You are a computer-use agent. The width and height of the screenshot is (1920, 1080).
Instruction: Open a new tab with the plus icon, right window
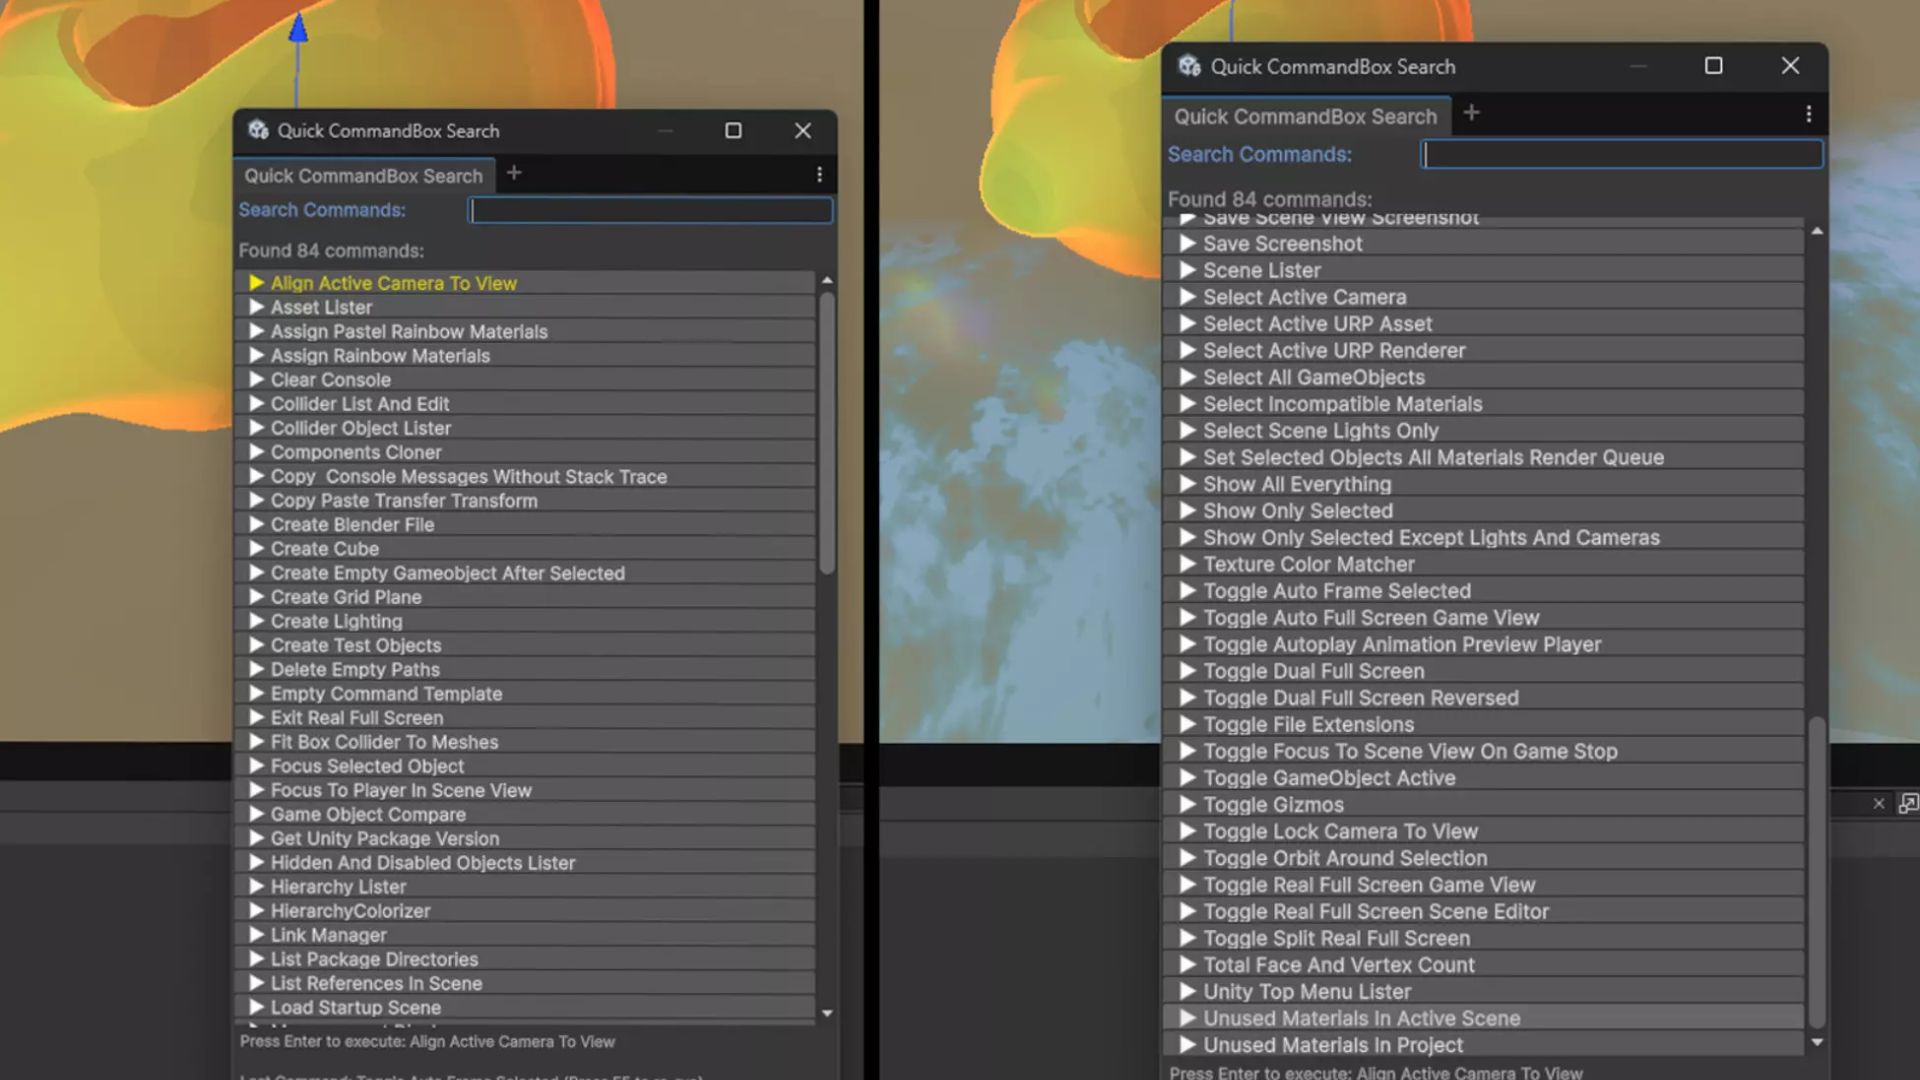(x=1471, y=112)
